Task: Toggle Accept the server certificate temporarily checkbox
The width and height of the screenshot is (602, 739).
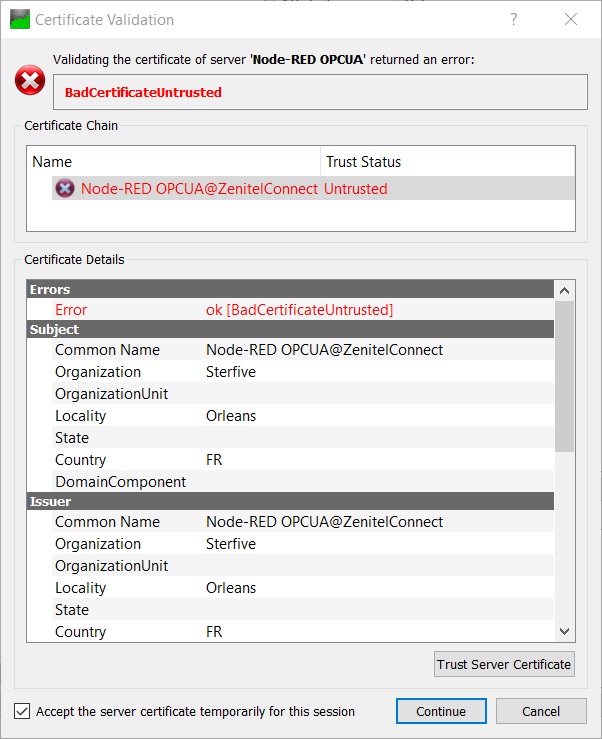Action: [22, 711]
